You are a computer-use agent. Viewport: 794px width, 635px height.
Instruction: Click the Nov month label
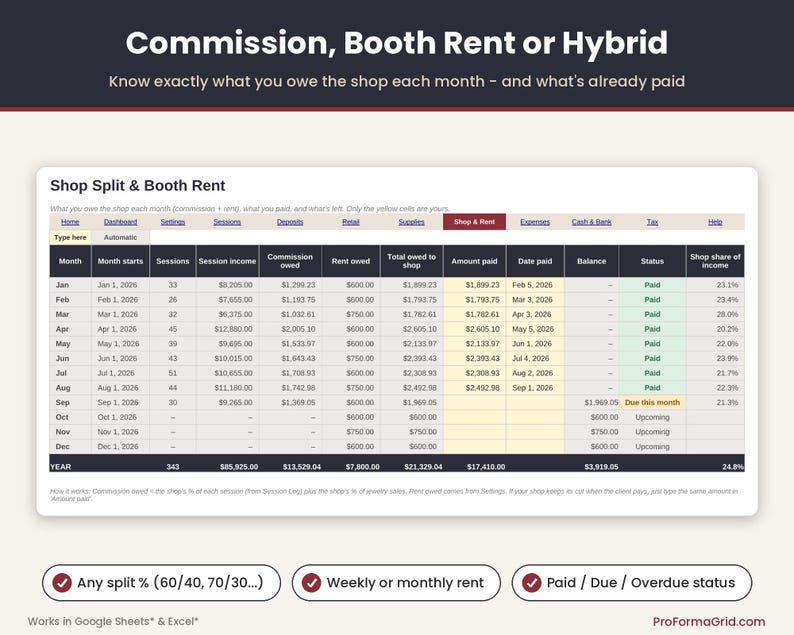coord(70,432)
